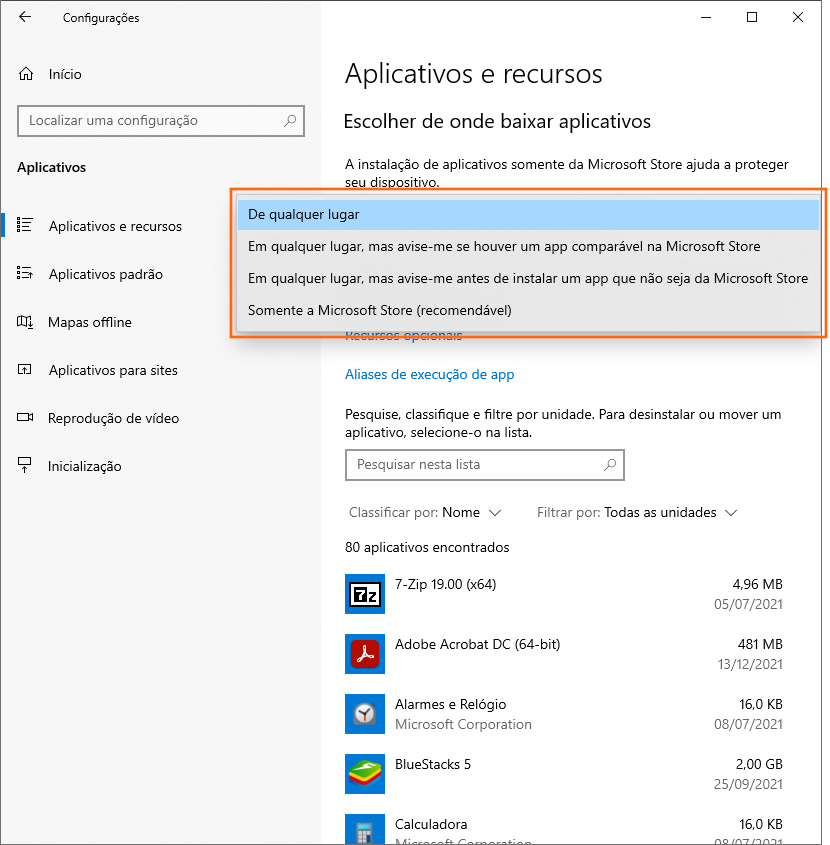The width and height of the screenshot is (830, 845).
Task: Click the Localizar uma configuração search box
Action: 160,121
